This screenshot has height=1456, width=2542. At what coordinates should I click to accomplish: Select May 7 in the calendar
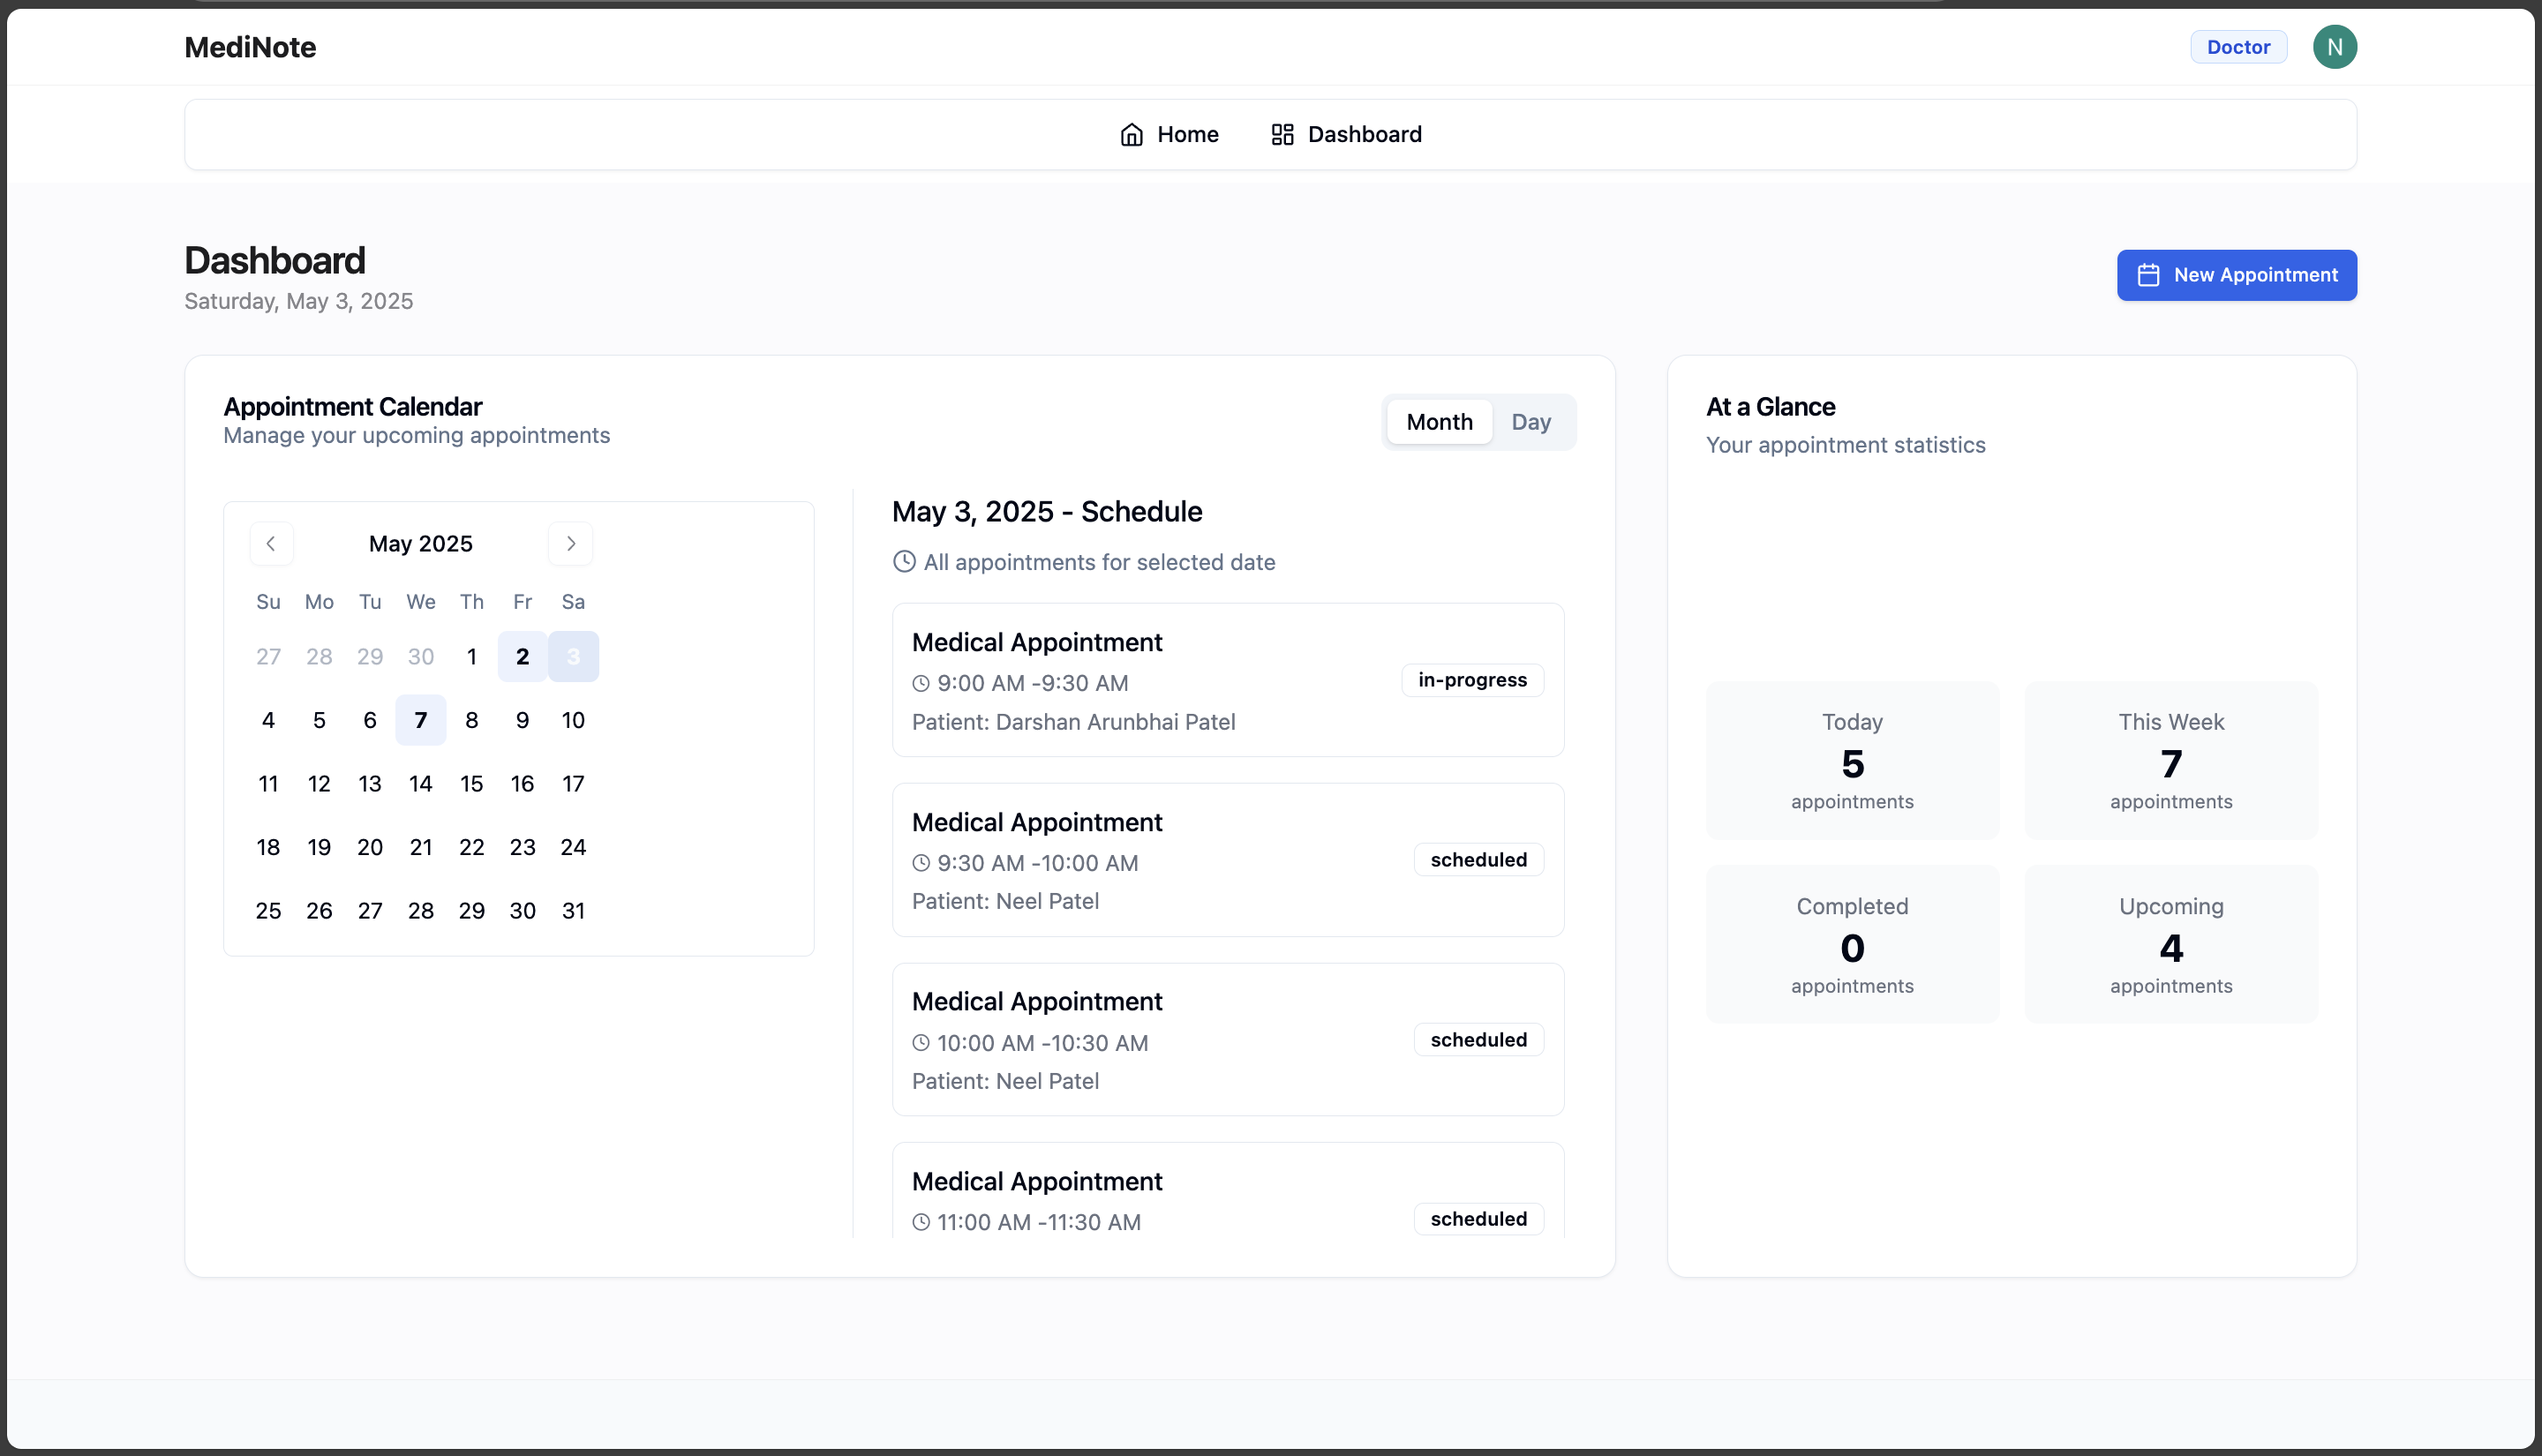421,720
